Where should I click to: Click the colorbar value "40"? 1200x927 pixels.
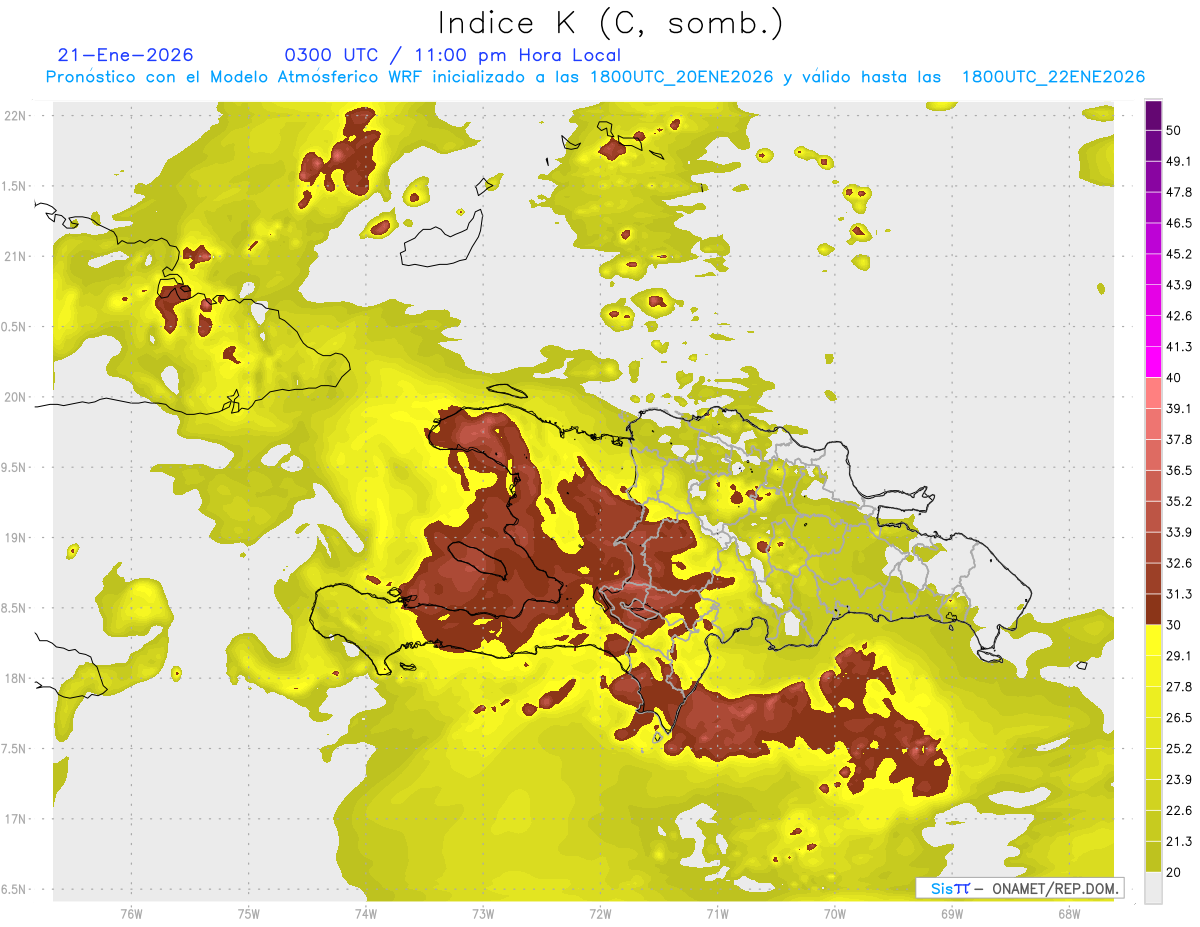[x=1175, y=378]
